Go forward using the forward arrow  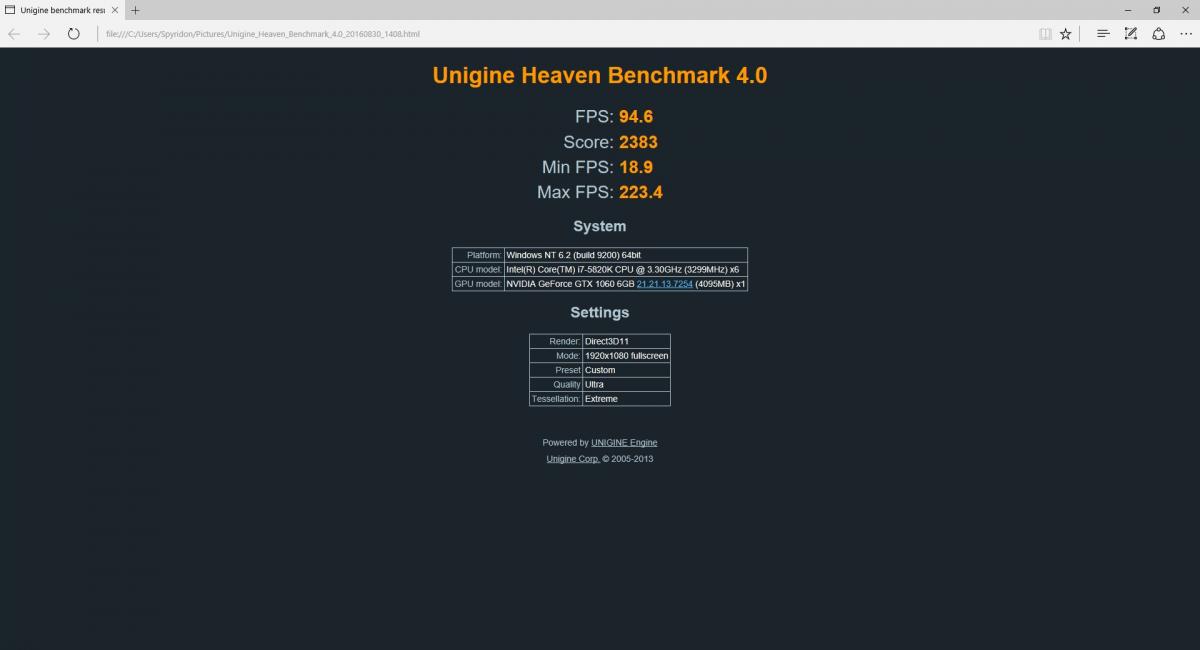click(x=44, y=34)
